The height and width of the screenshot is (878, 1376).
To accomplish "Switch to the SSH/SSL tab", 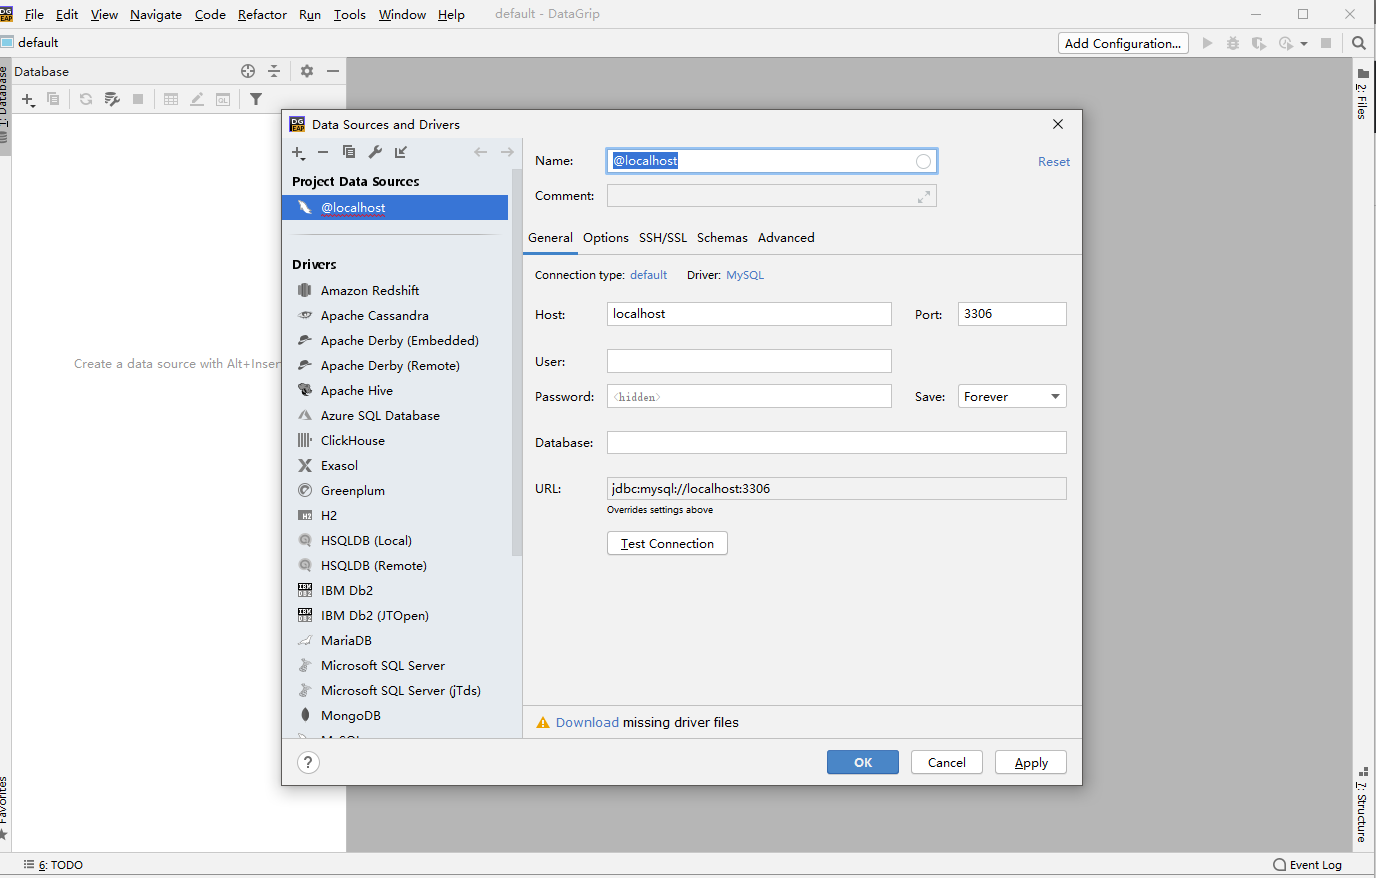I will click(663, 238).
